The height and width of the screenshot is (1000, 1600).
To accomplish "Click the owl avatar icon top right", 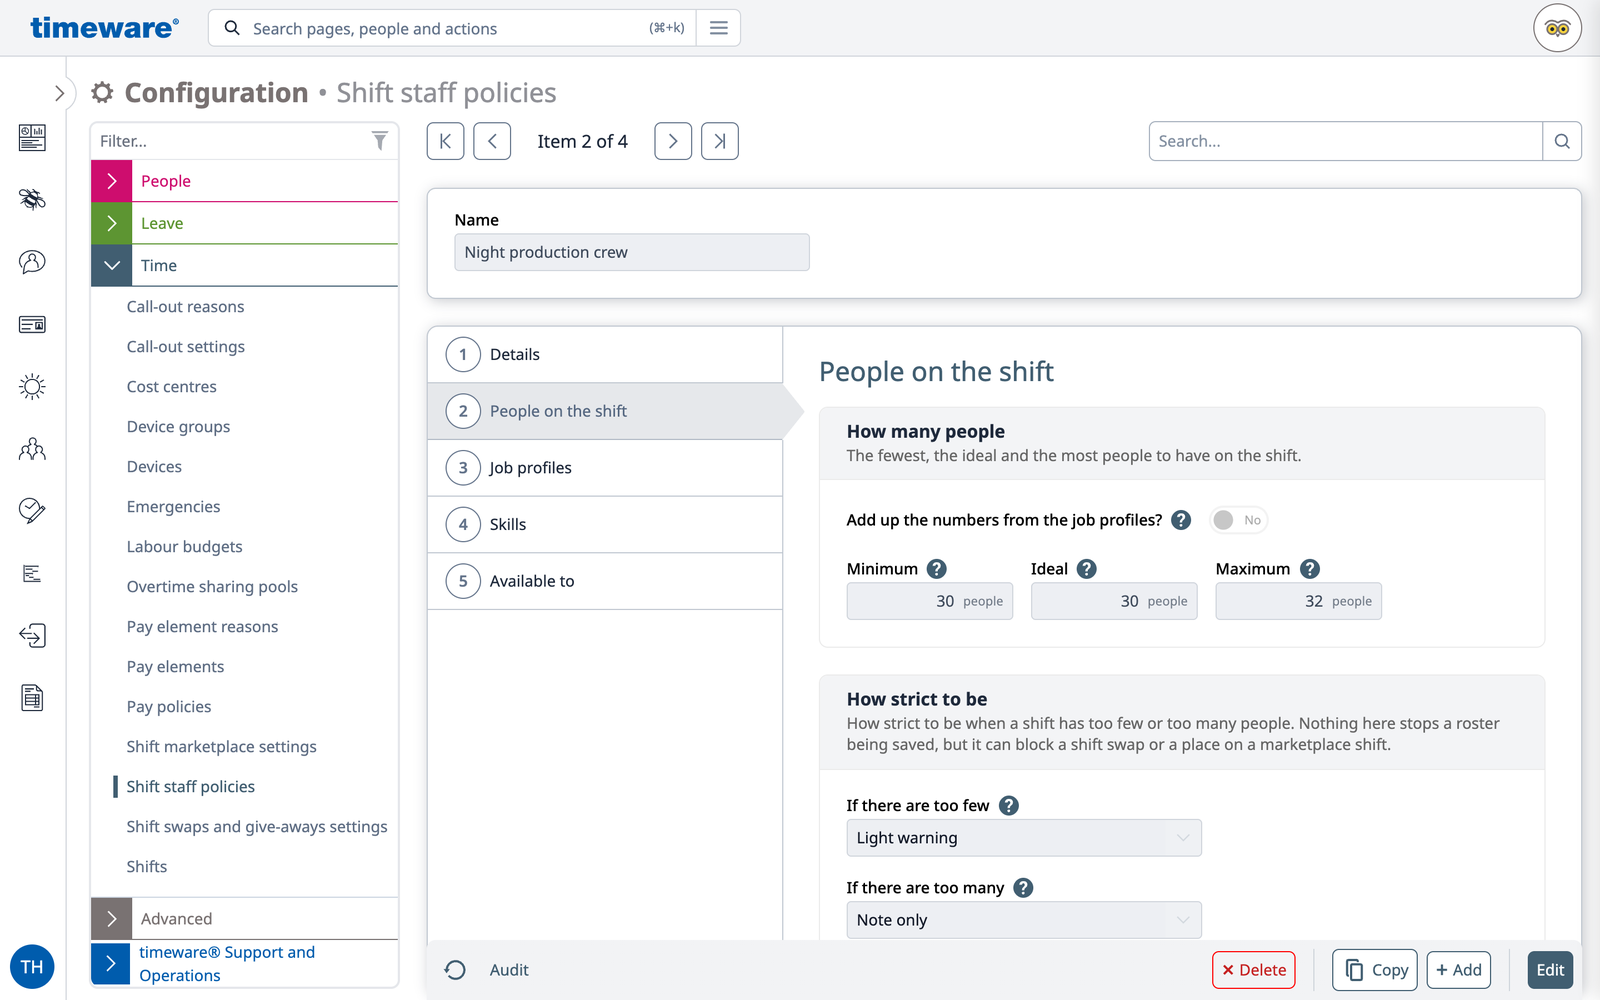I will [x=1557, y=28].
